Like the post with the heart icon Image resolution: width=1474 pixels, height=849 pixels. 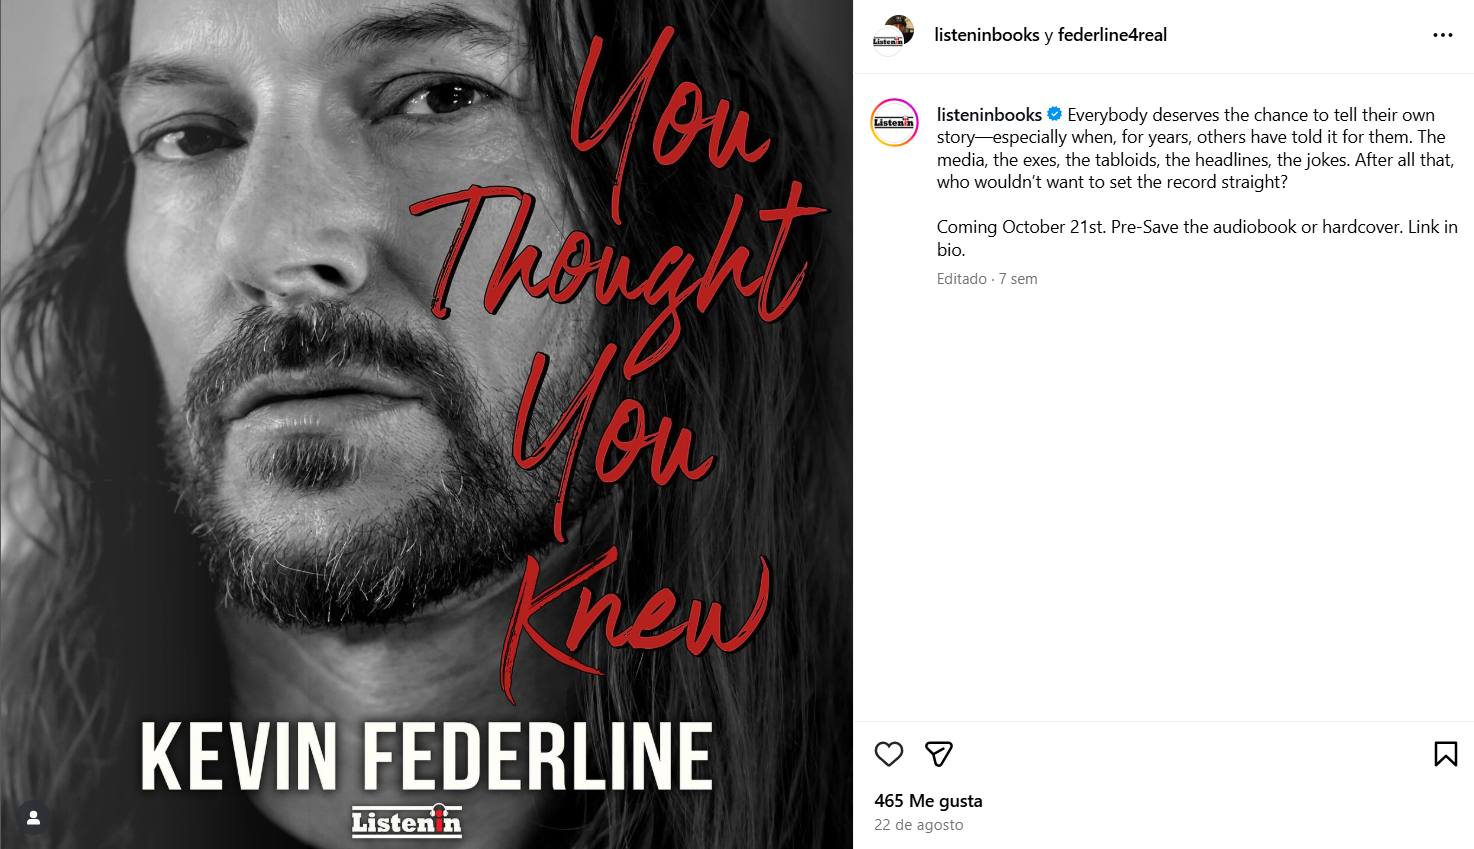tap(888, 754)
